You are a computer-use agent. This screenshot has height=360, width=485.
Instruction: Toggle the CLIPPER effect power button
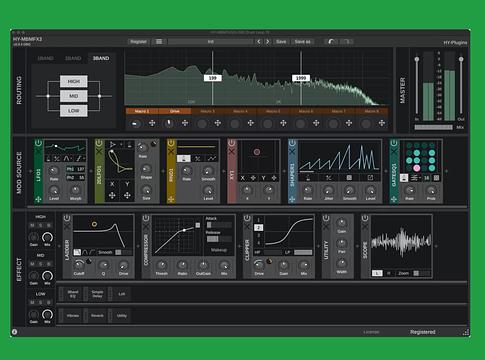pyautogui.click(x=247, y=218)
